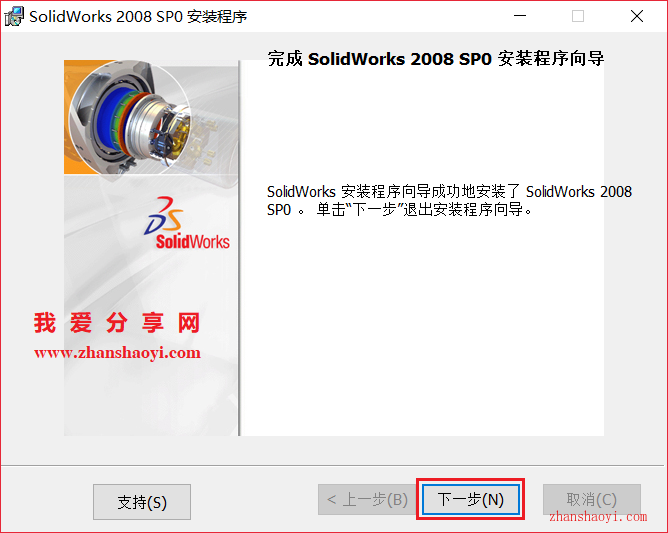Click the 完成 SolidWorks 2008 SP0 heading
Image resolution: width=668 pixels, height=533 pixels.
pos(435,59)
